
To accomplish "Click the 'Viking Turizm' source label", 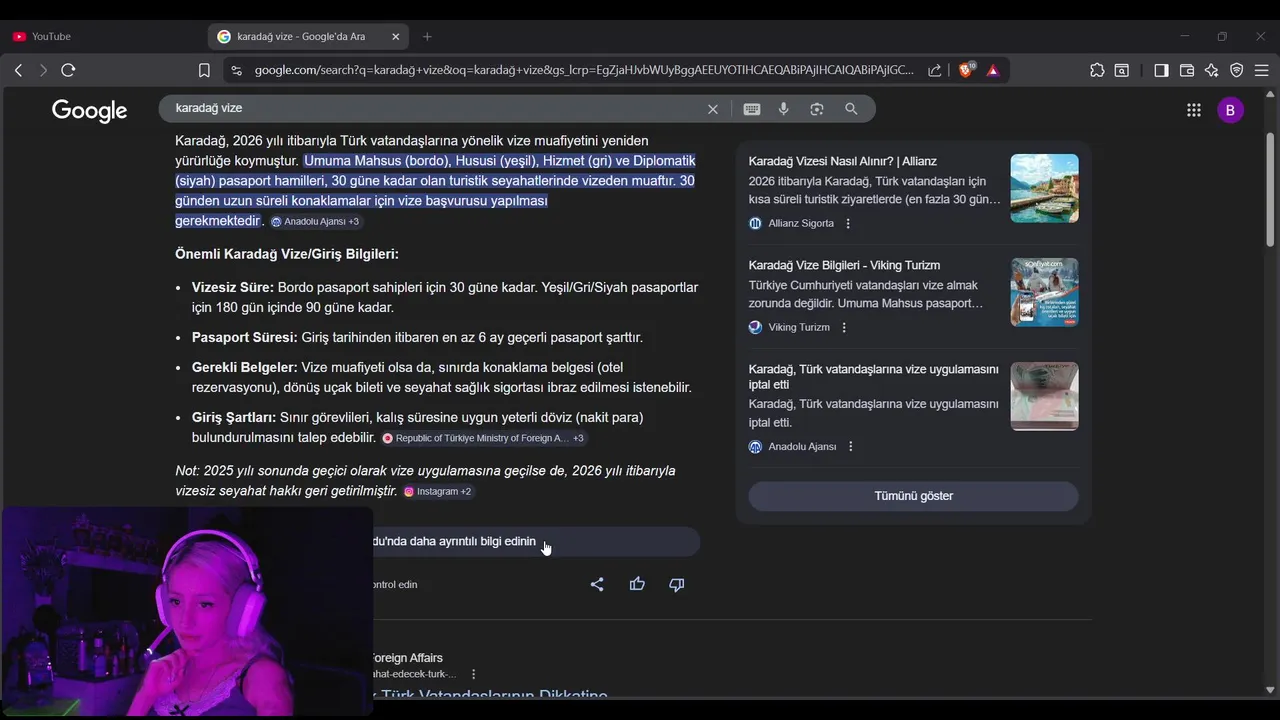I will click(x=799, y=327).
